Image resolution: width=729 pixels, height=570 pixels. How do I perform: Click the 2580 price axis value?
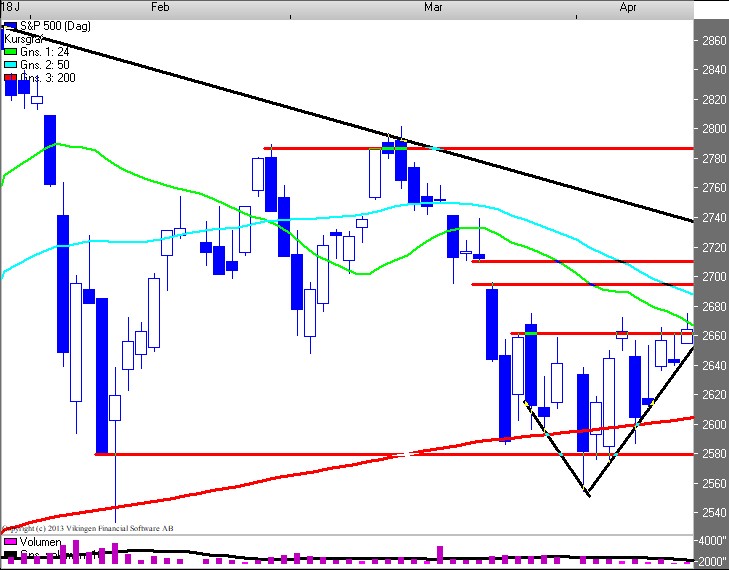coord(714,454)
